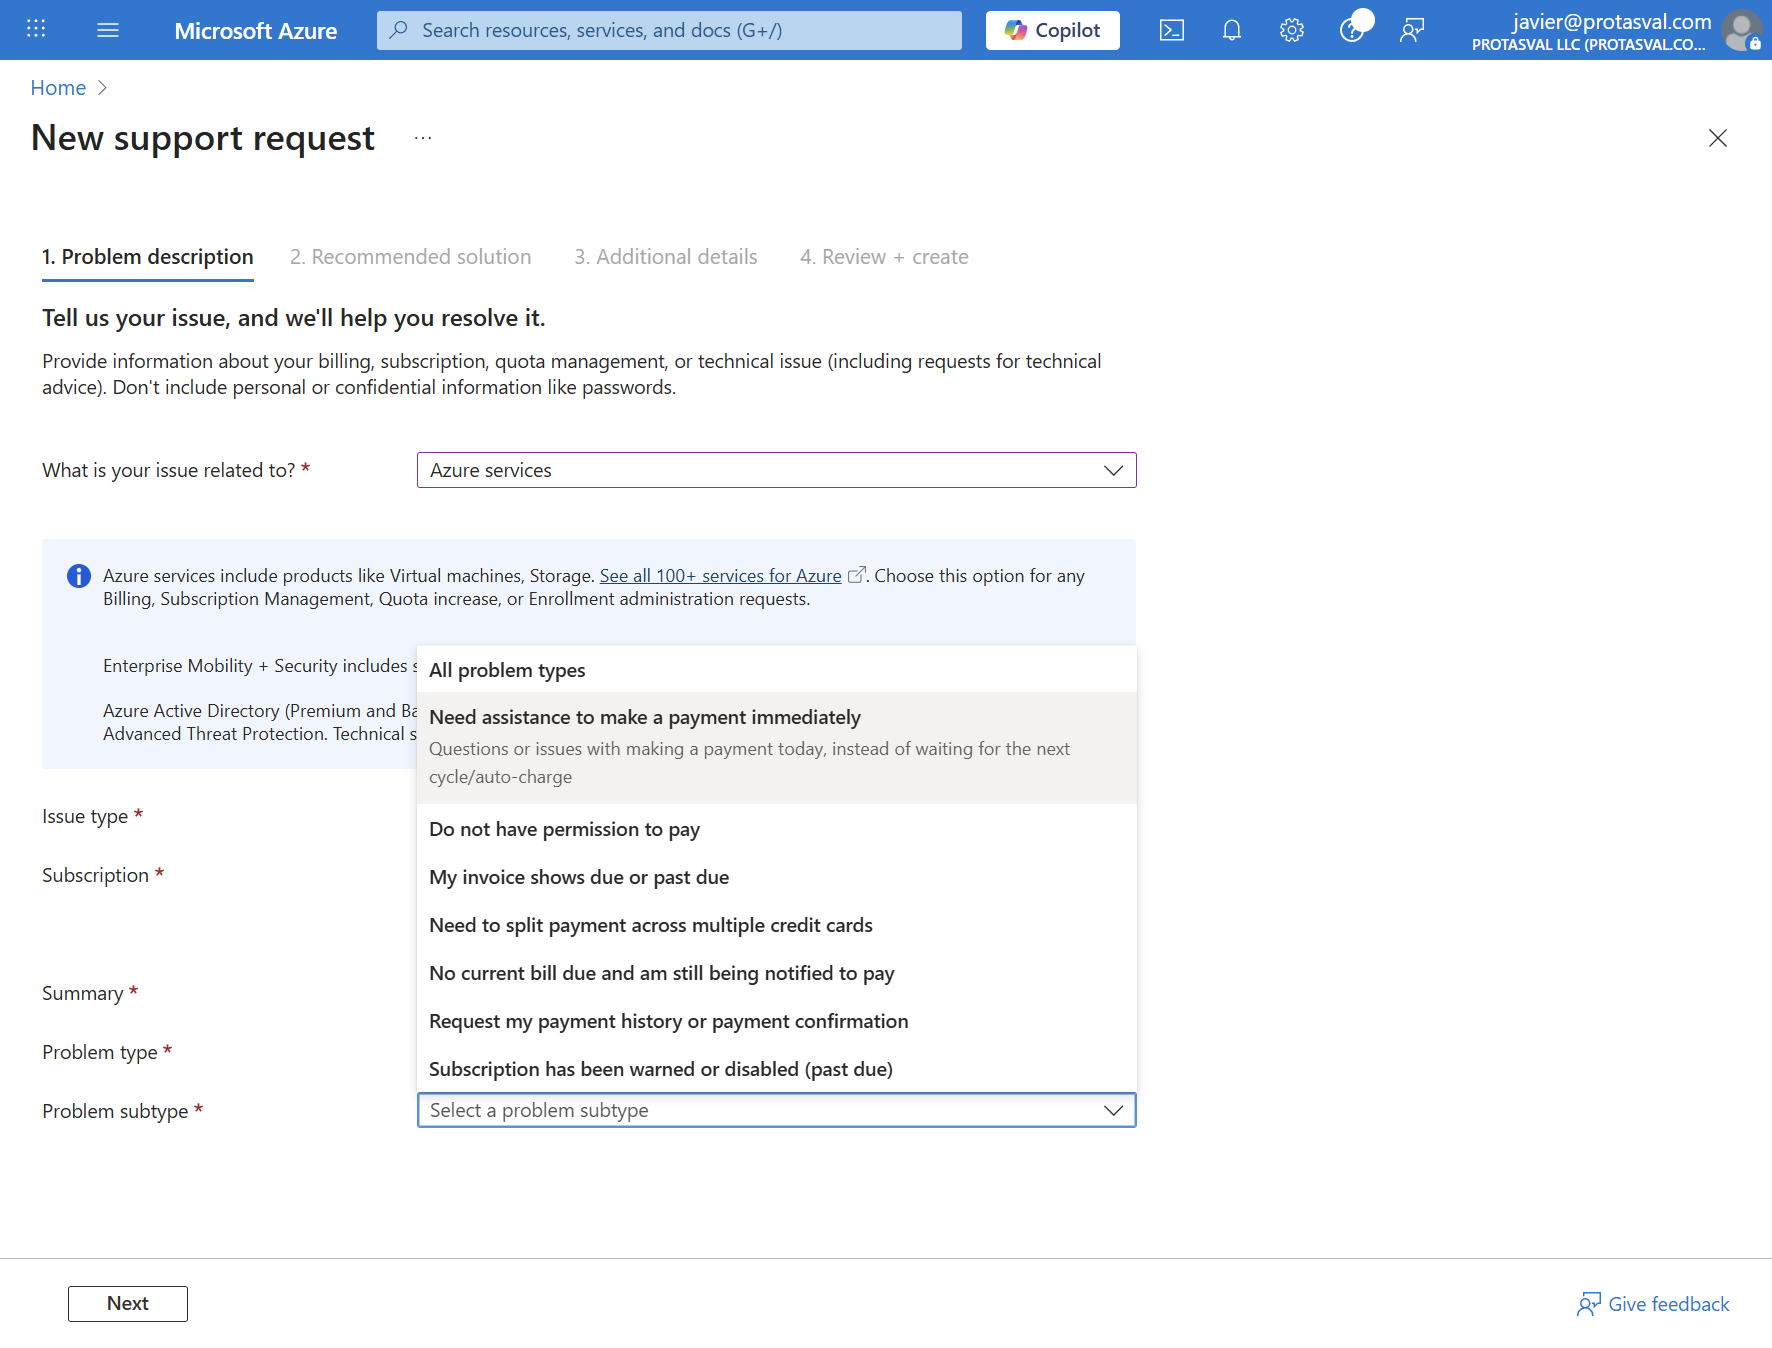This screenshot has height=1348, width=1772.
Task: Close the New support request blade
Action: tap(1718, 138)
